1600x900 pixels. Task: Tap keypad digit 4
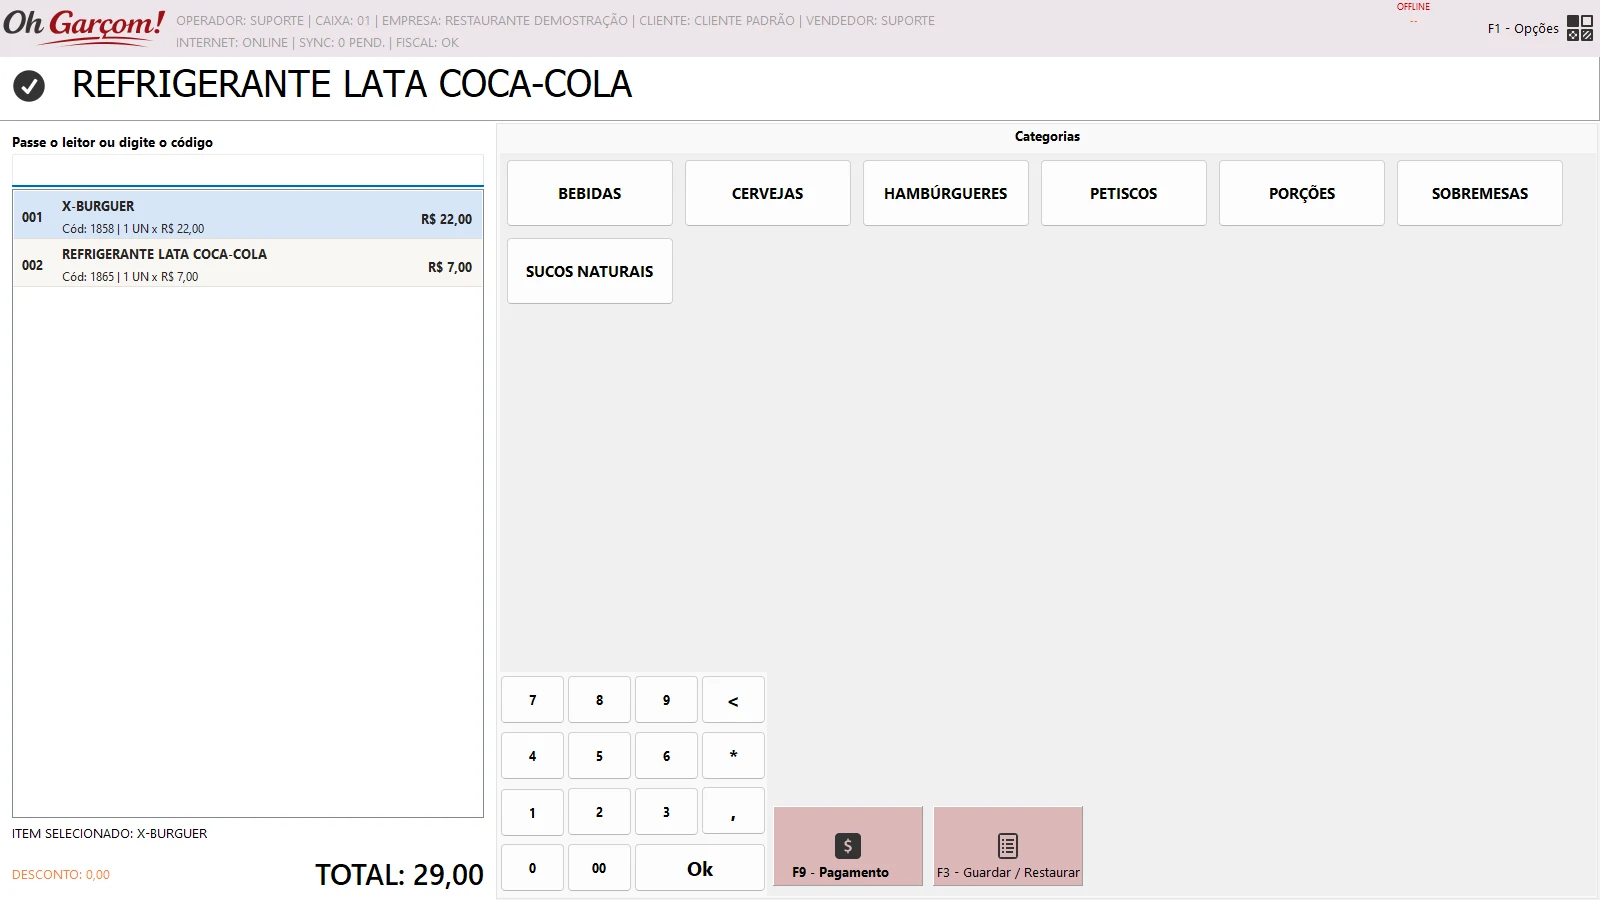[532, 756]
